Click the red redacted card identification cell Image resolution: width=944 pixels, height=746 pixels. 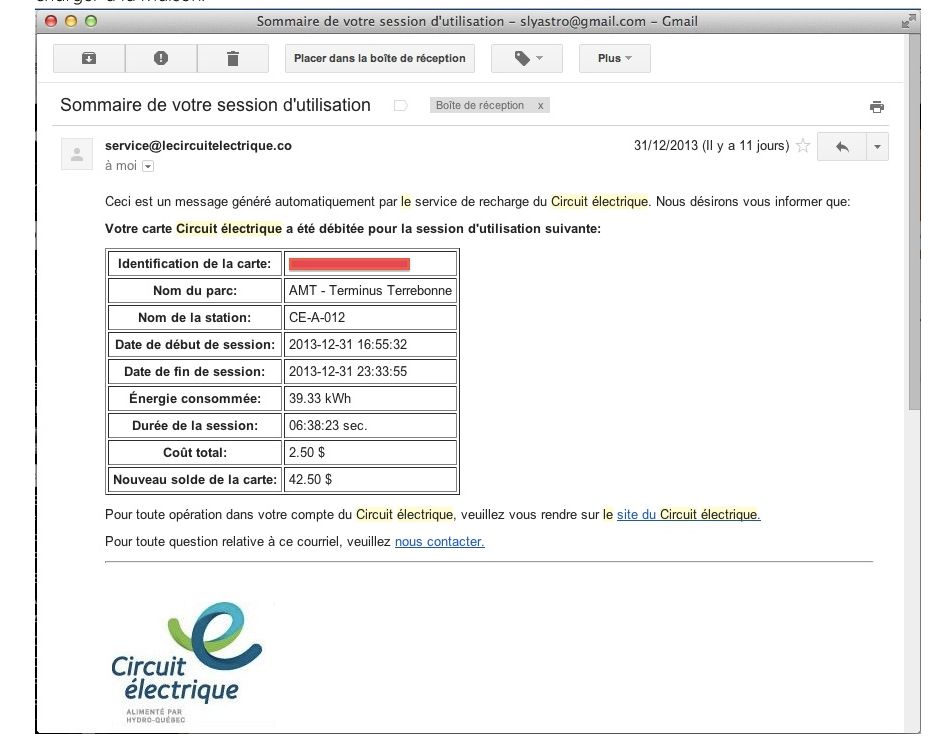(370, 264)
